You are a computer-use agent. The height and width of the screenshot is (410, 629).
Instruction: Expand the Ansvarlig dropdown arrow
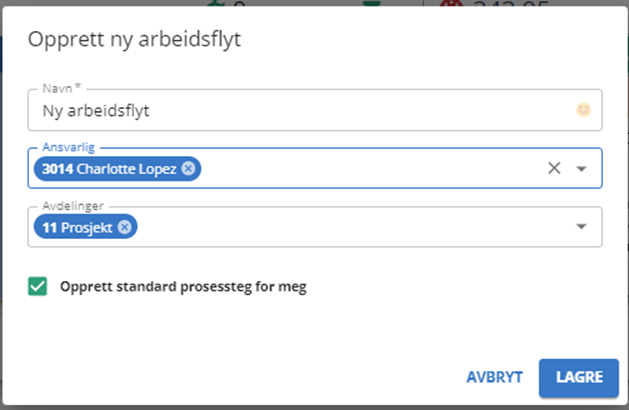(581, 168)
